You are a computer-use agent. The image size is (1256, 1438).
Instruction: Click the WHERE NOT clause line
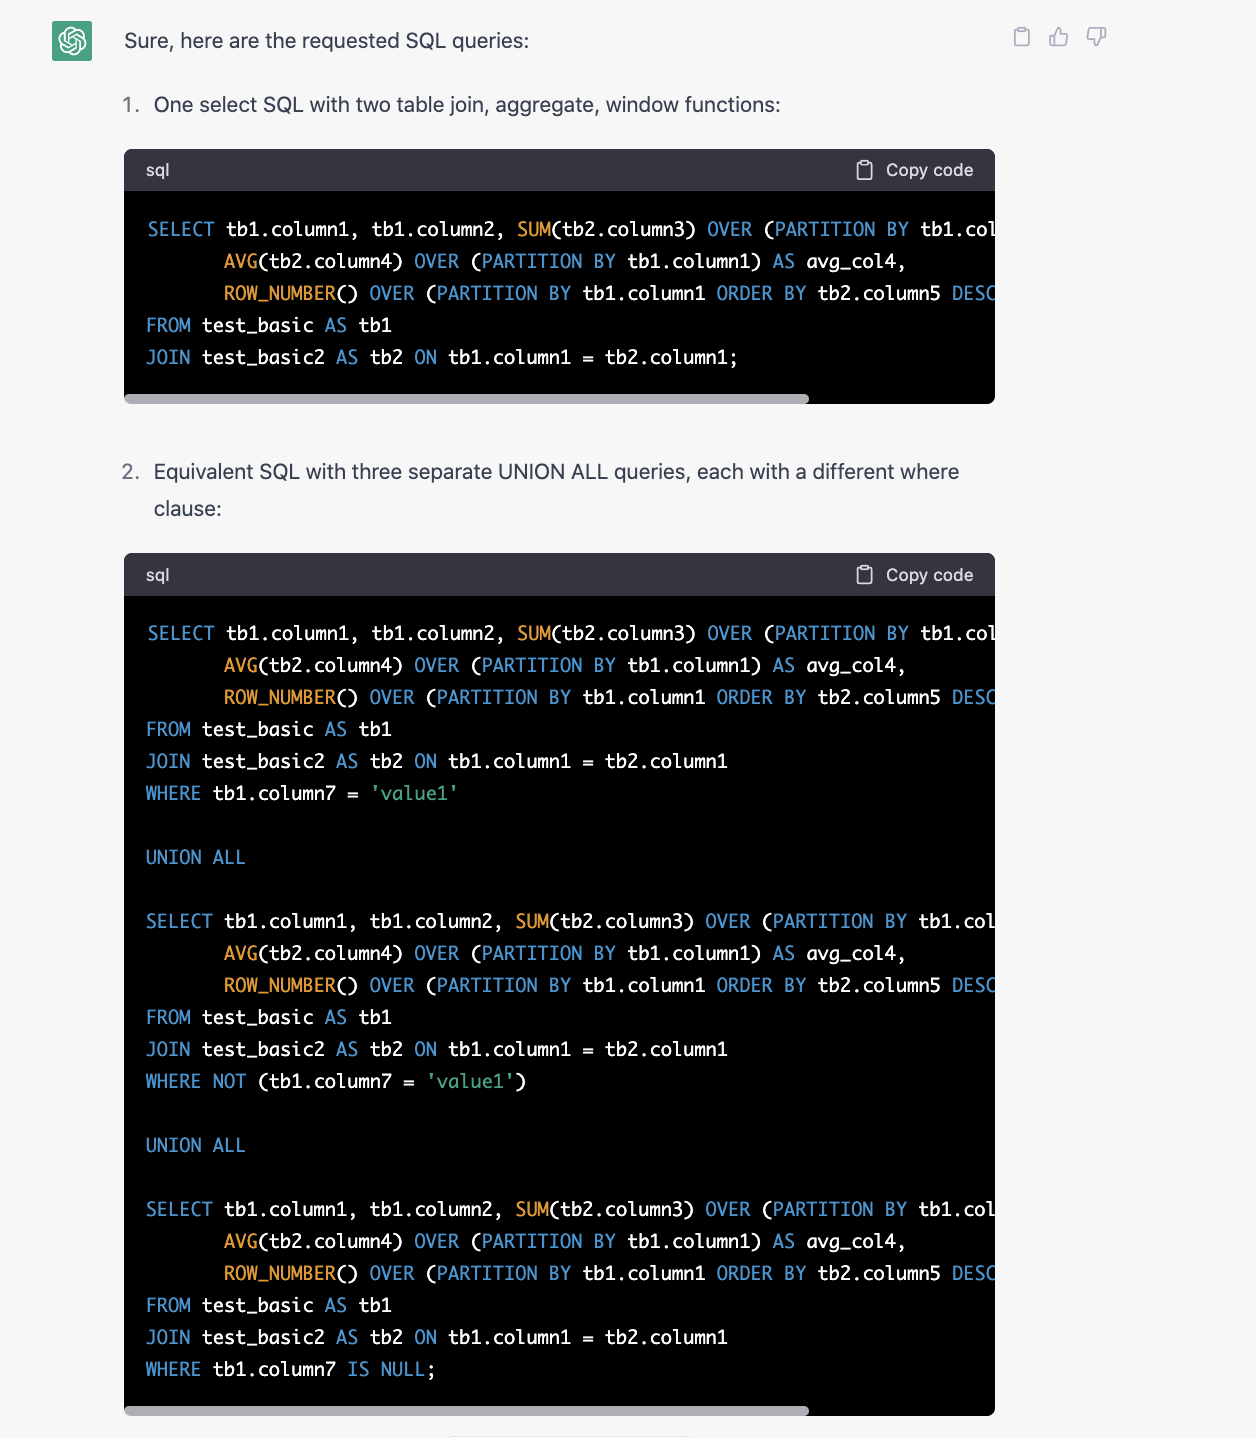[x=335, y=1081]
